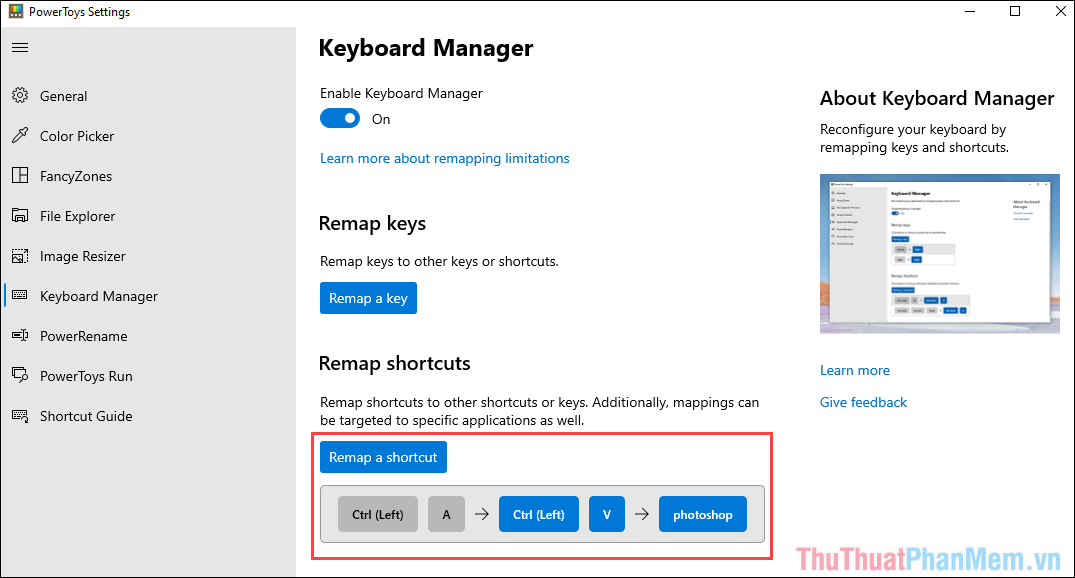
Task: Select the photoshop target app chip
Action: point(702,513)
